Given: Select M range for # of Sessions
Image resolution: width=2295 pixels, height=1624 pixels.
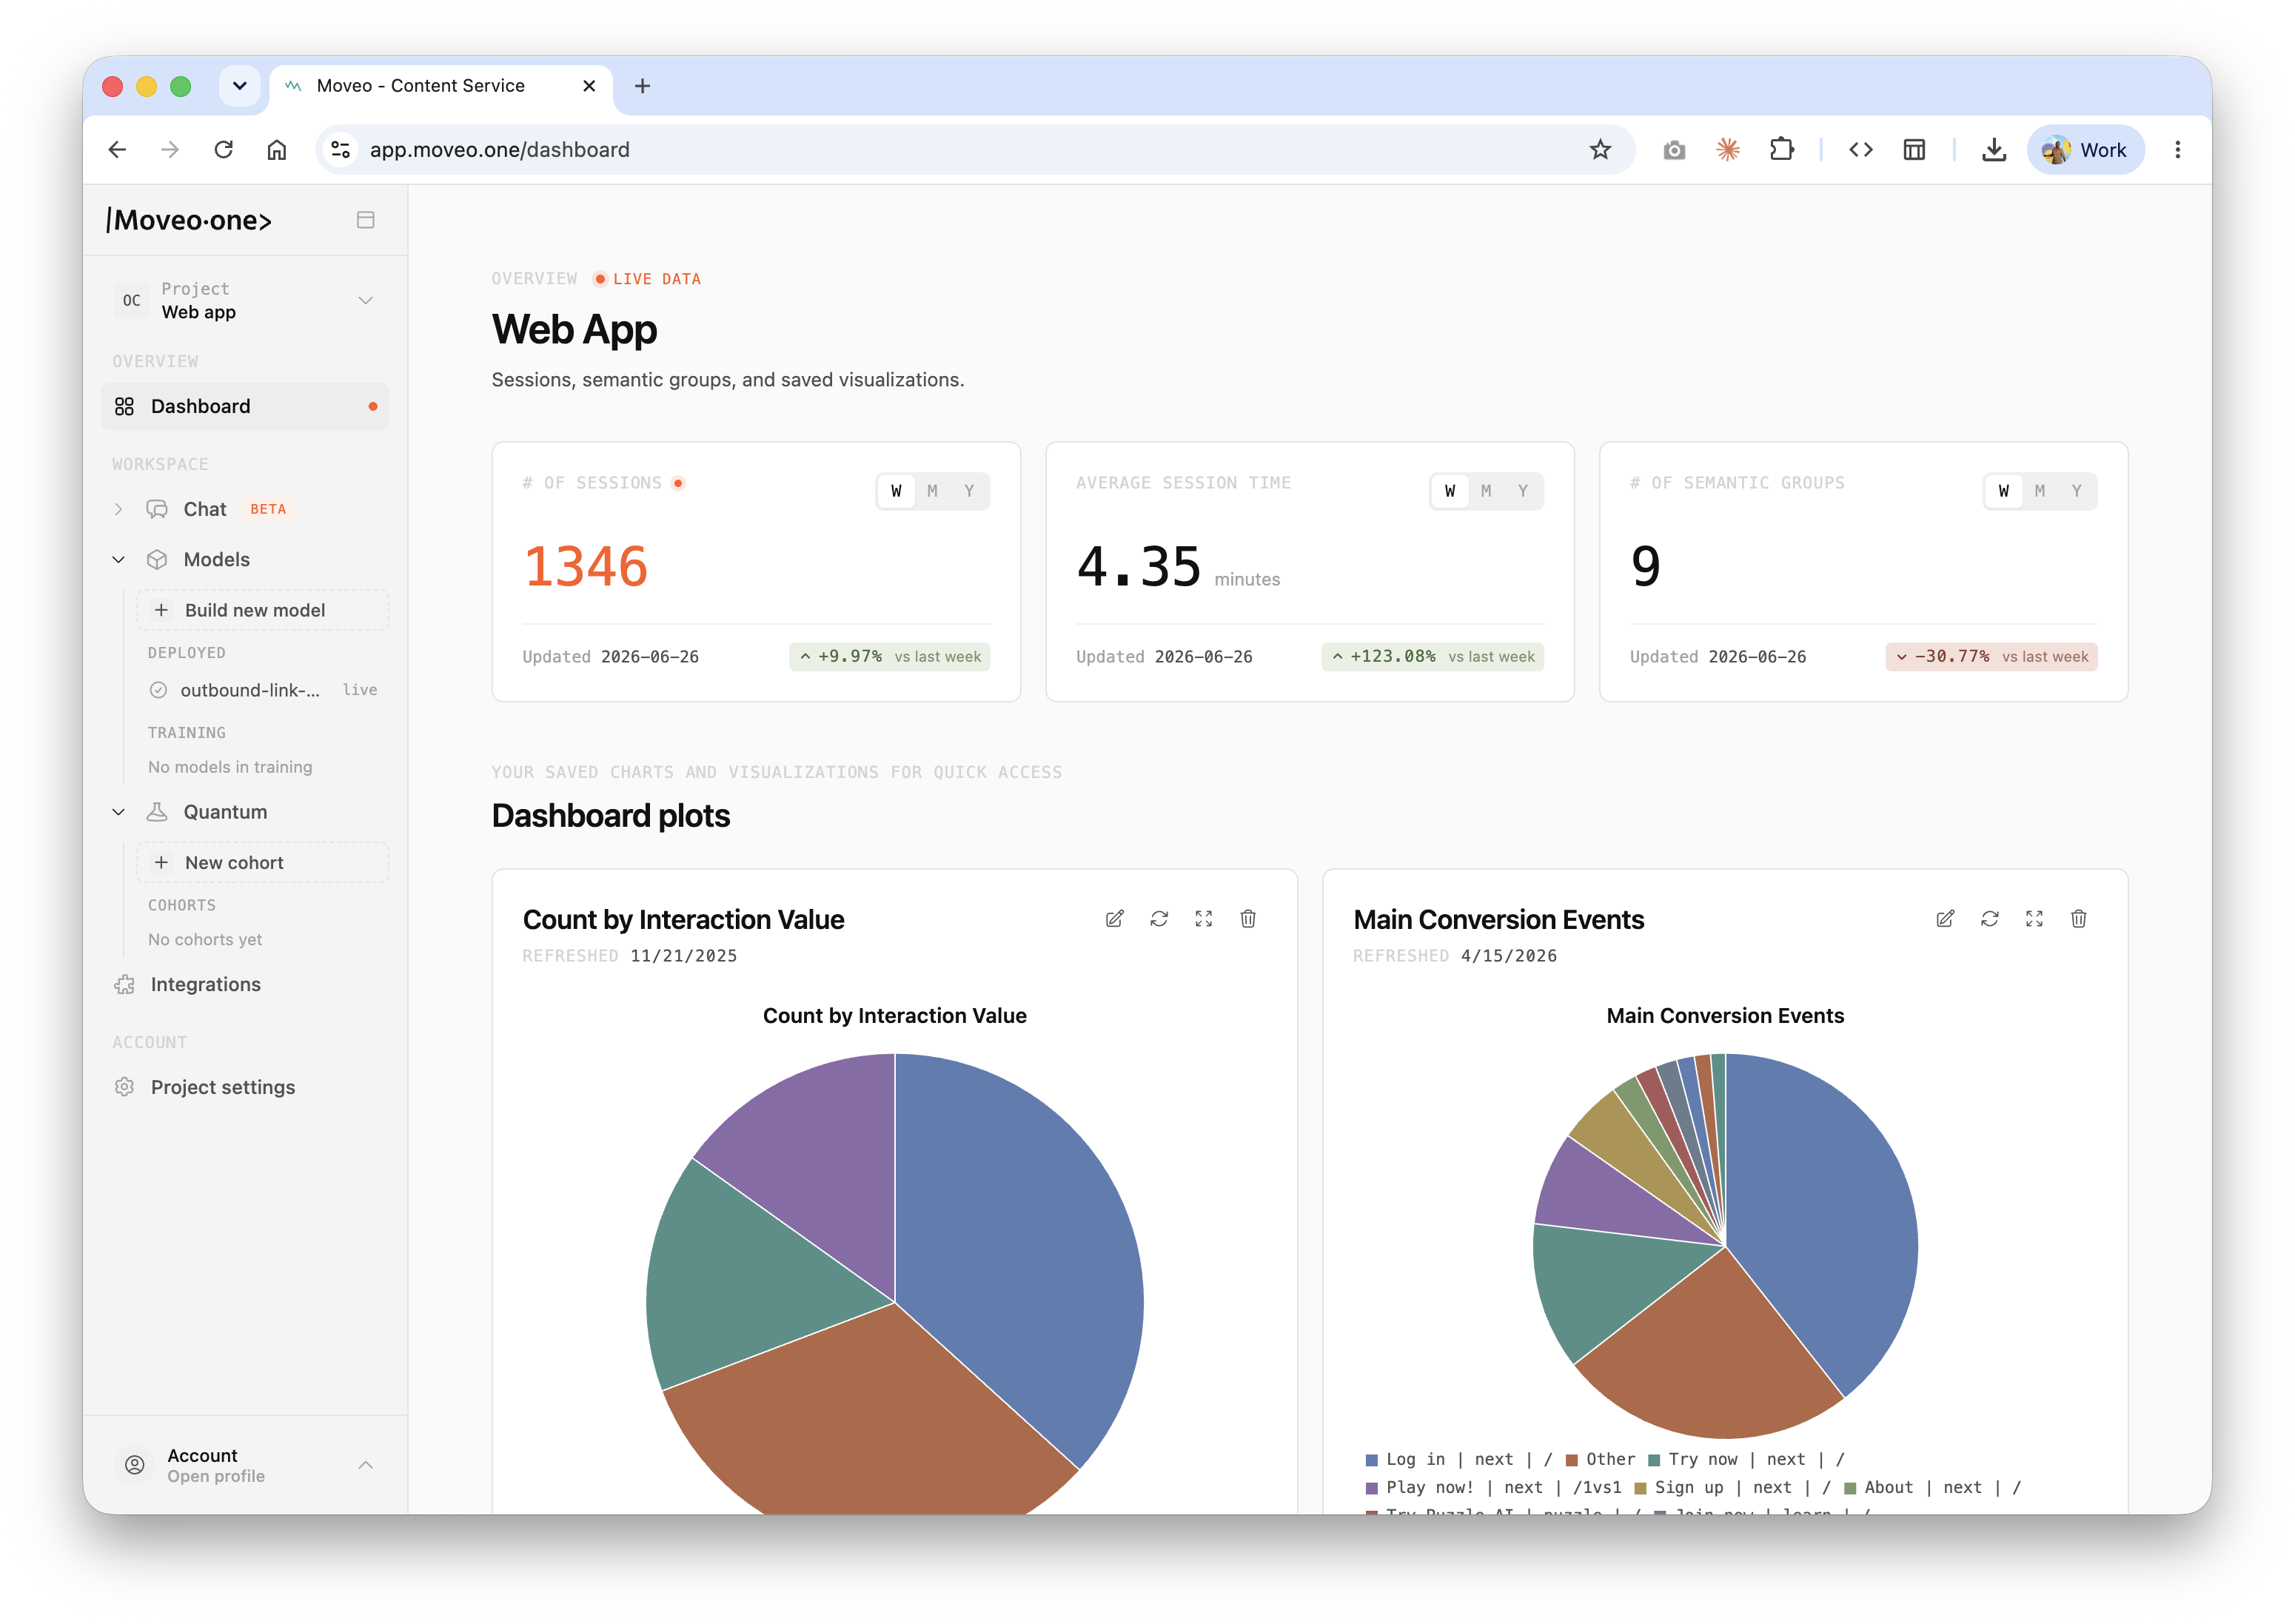Looking at the screenshot, I should [x=932, y=491].
